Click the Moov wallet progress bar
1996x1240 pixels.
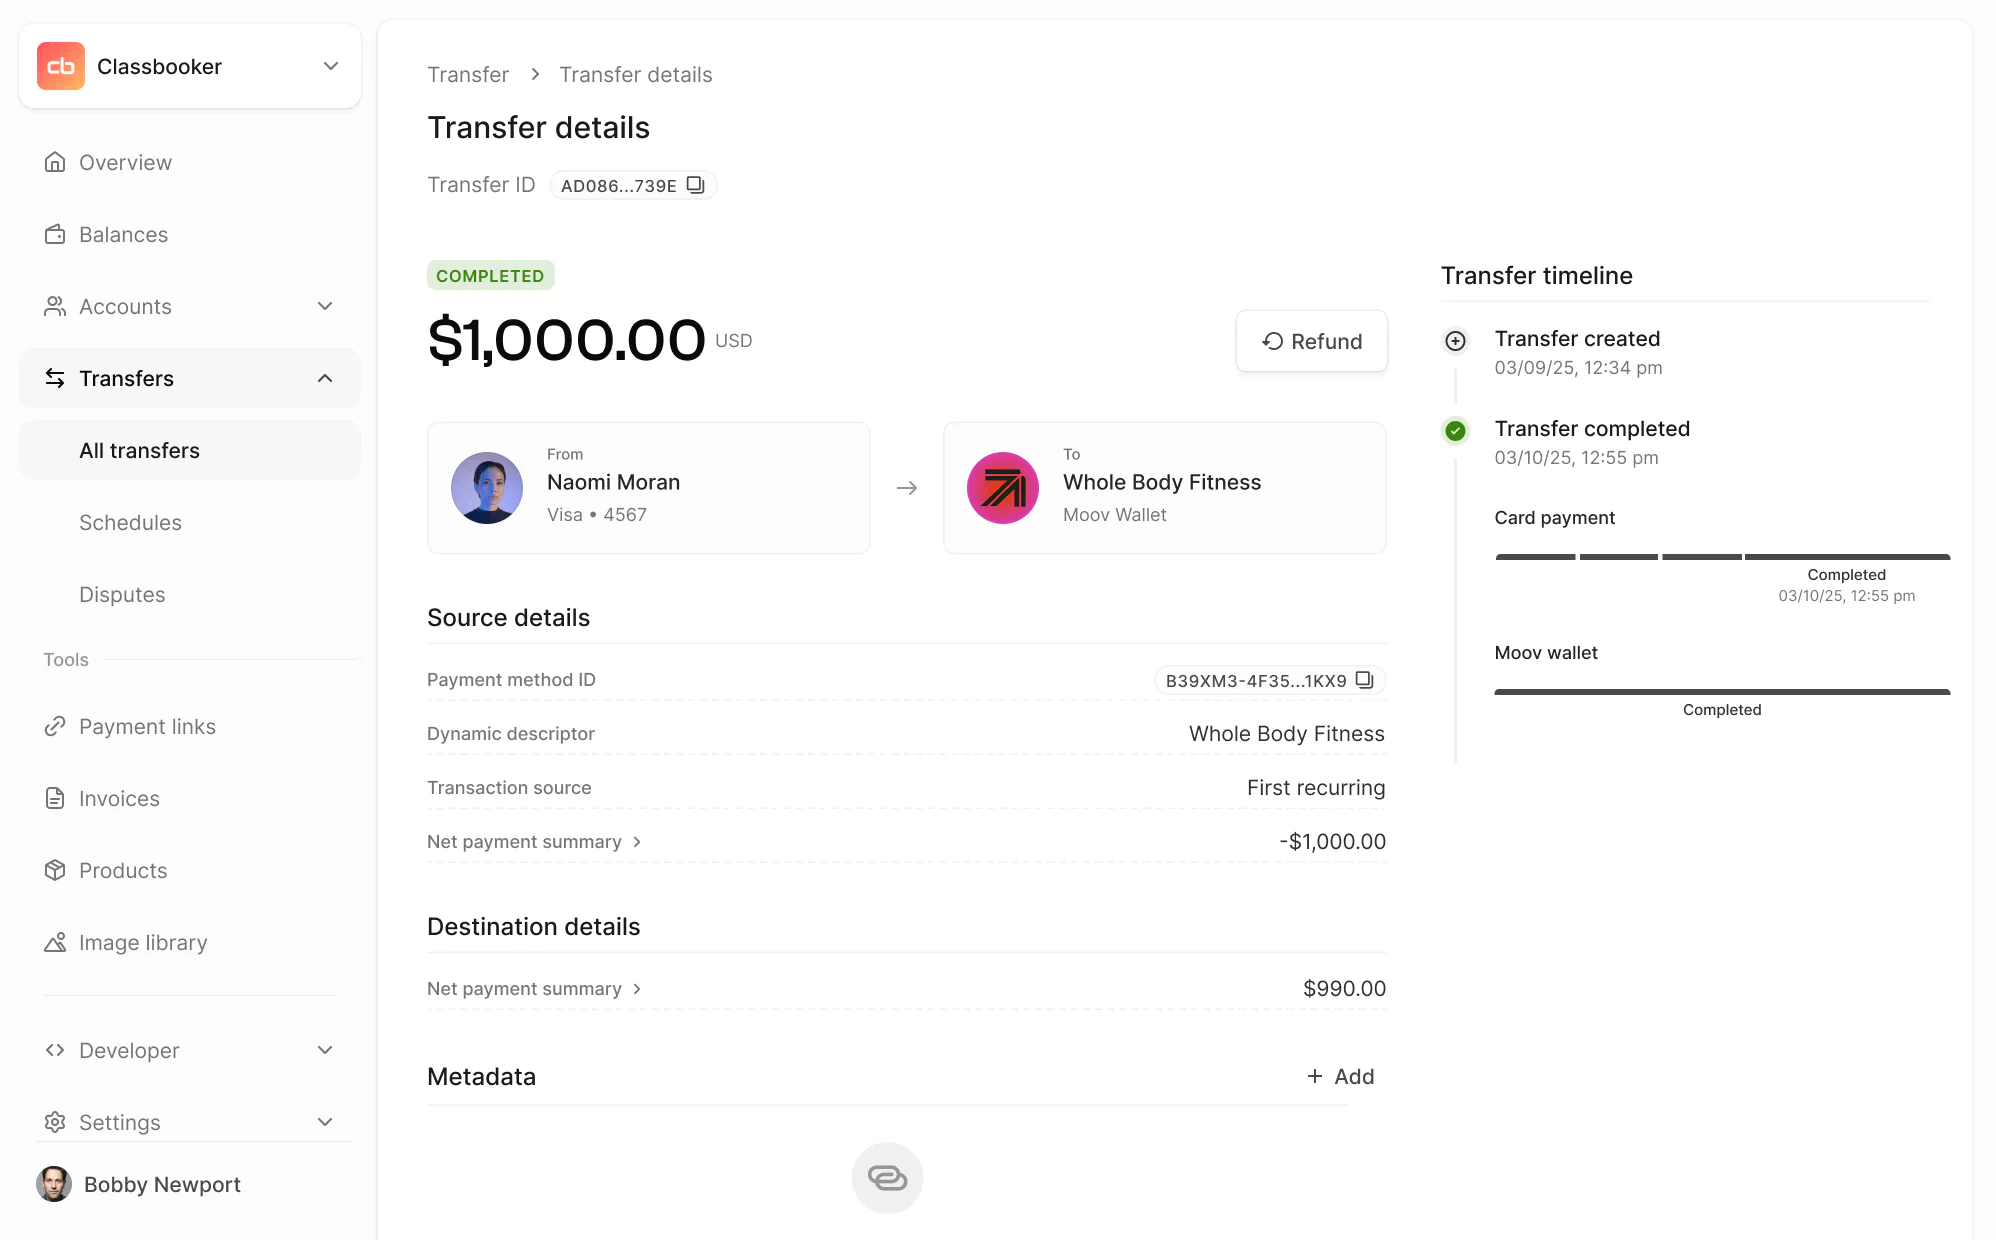click(x=1722, y=692)
